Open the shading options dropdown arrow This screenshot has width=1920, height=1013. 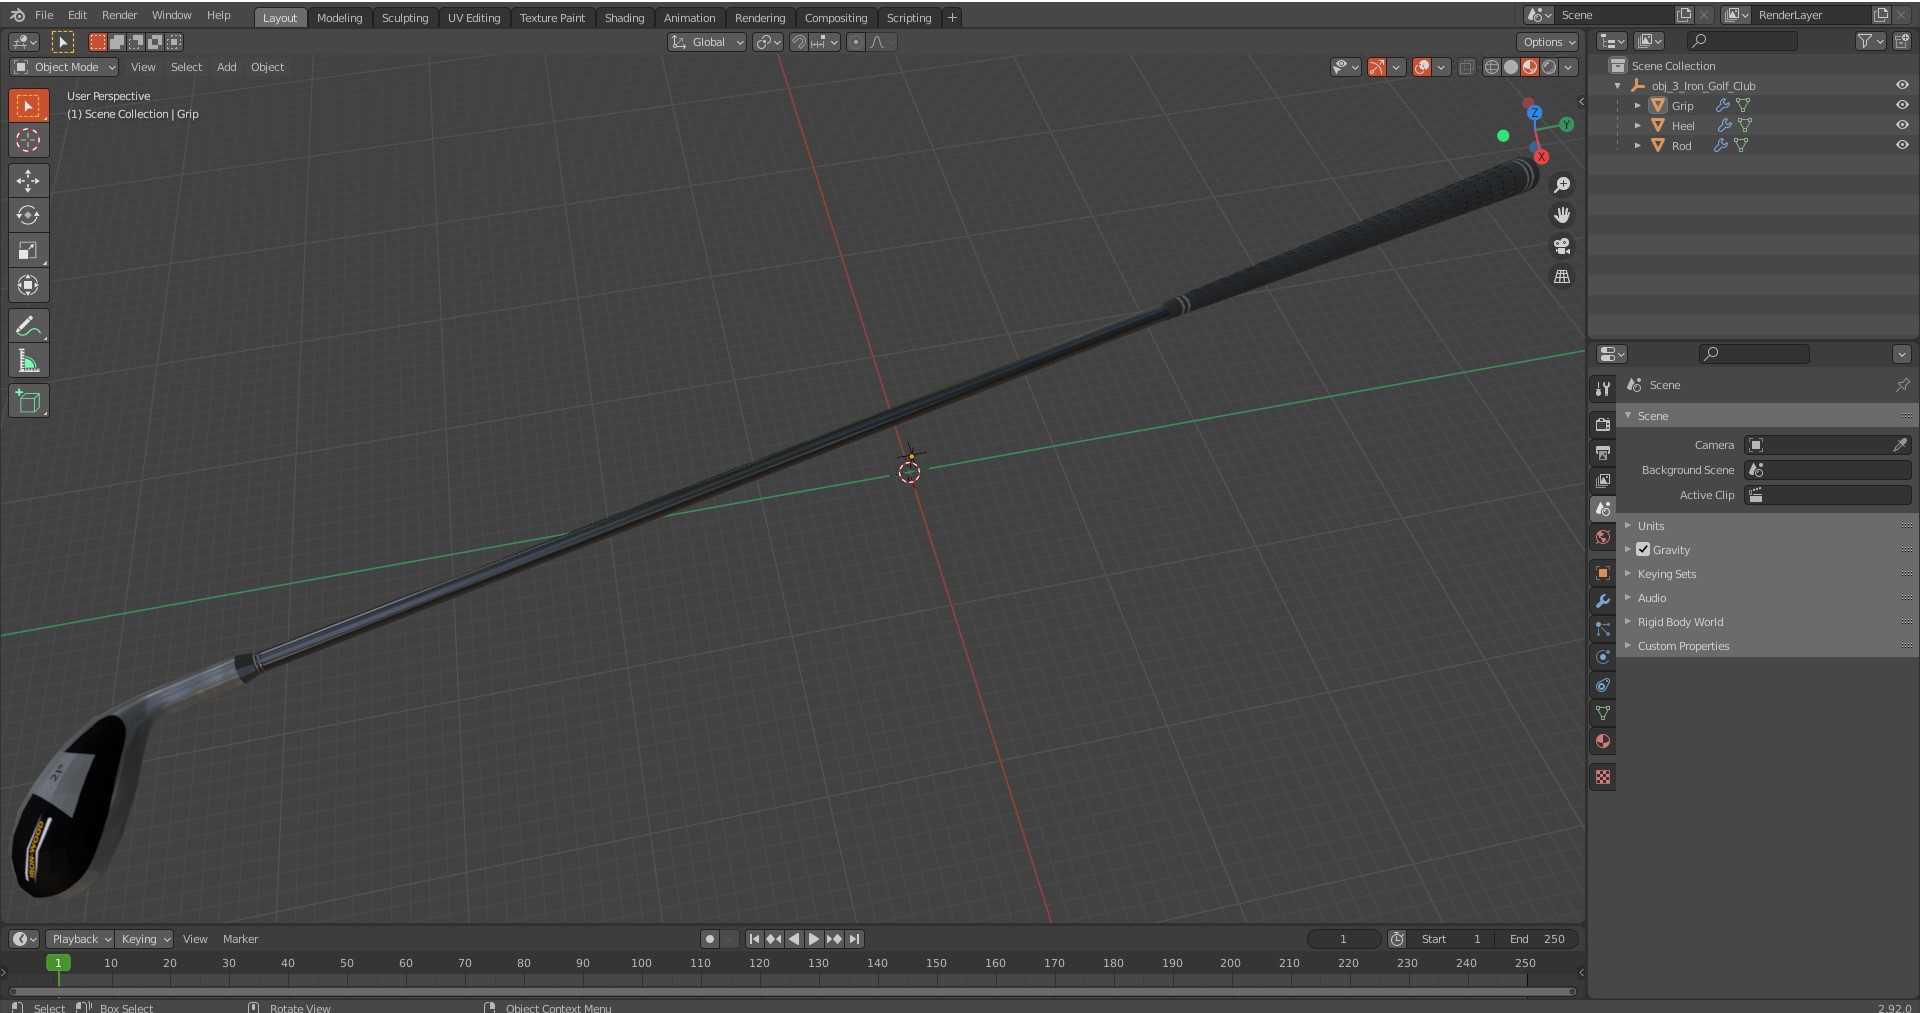click(x=1568, y=67)
